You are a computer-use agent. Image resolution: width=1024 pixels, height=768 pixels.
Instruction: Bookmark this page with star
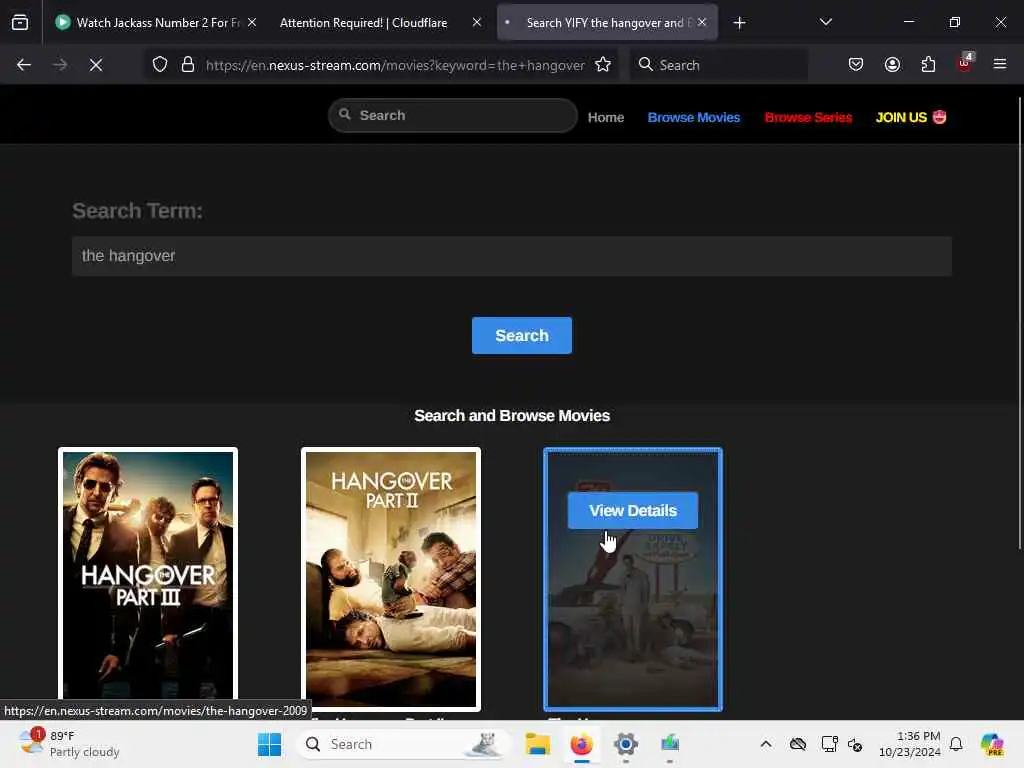pos(603,65)
